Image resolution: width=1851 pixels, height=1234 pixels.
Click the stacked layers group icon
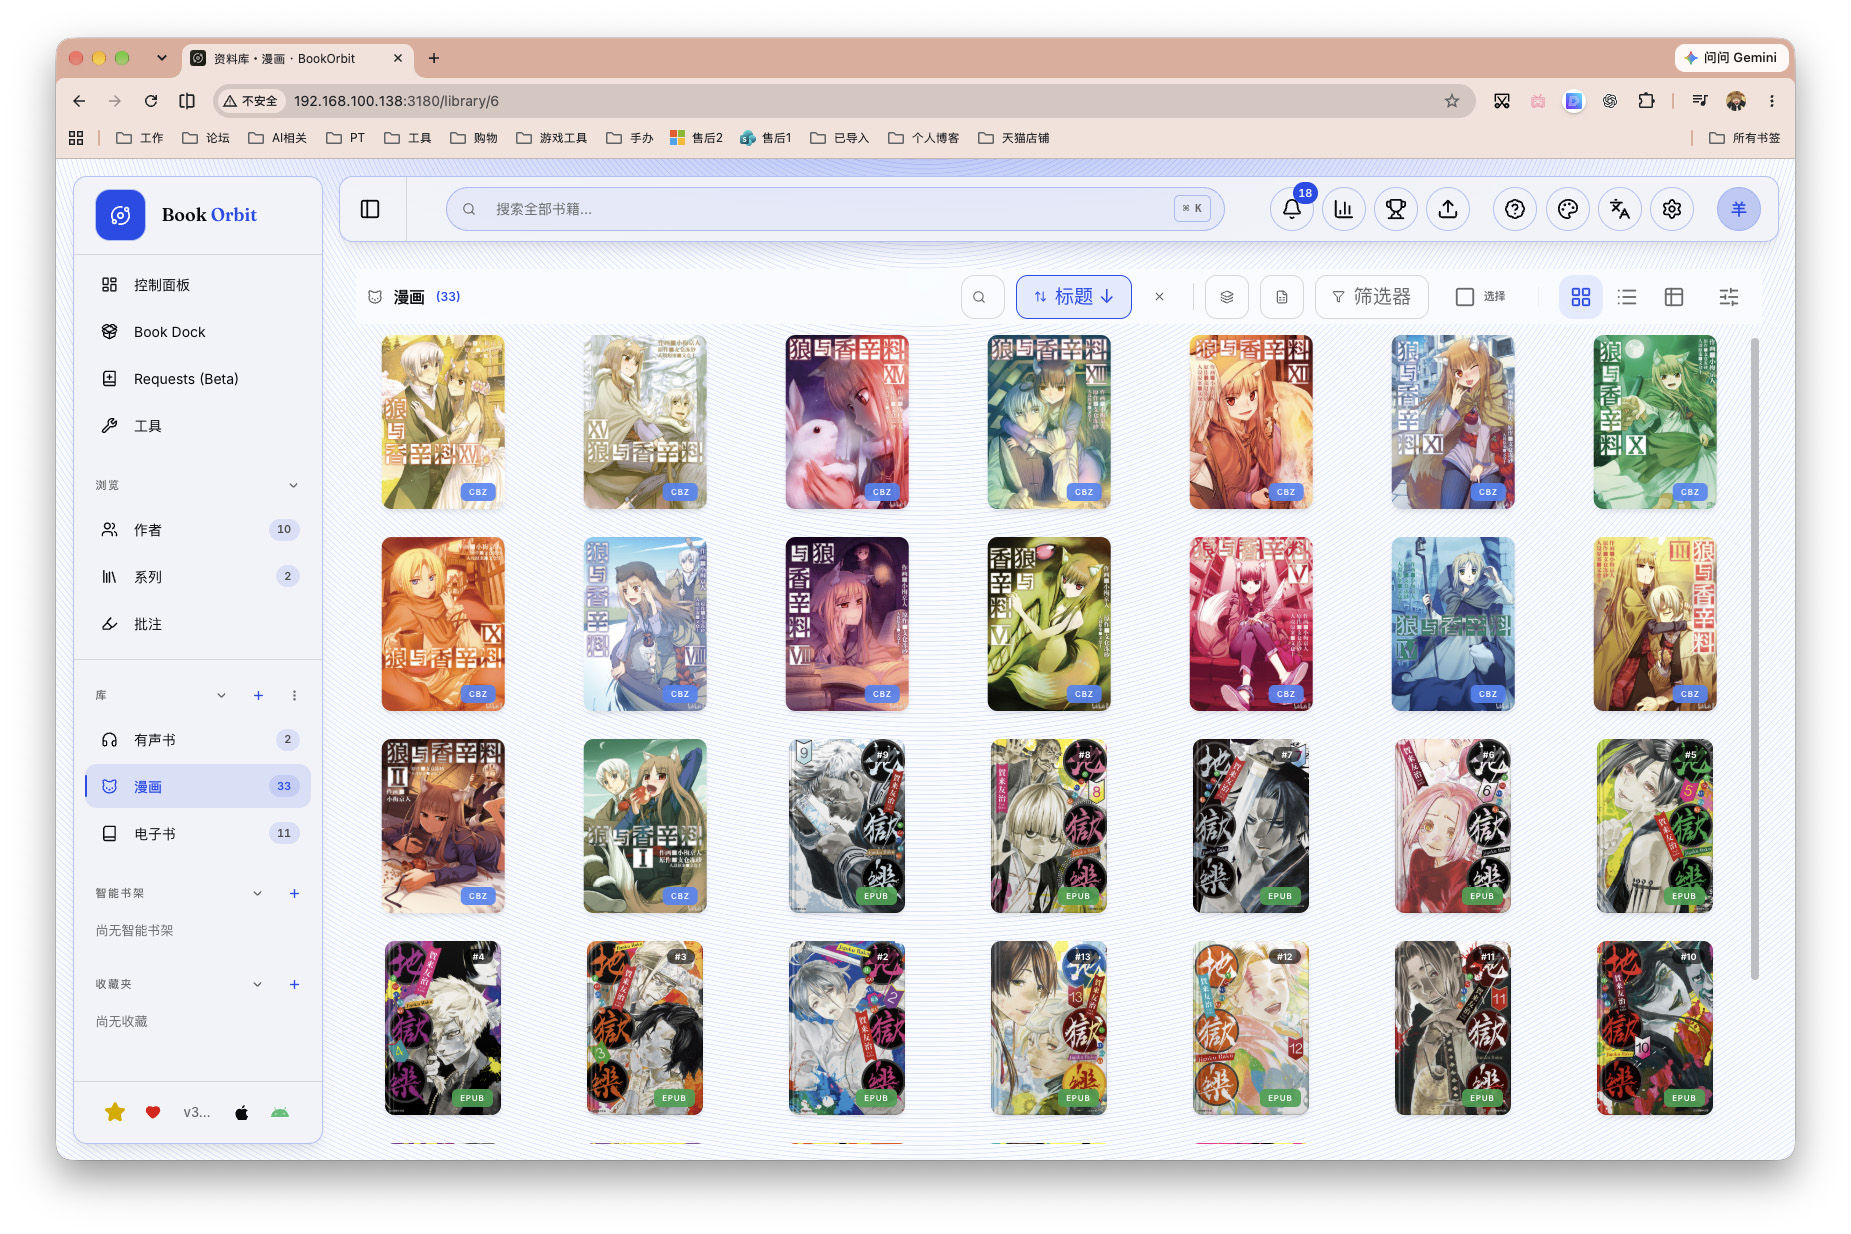1226,297
